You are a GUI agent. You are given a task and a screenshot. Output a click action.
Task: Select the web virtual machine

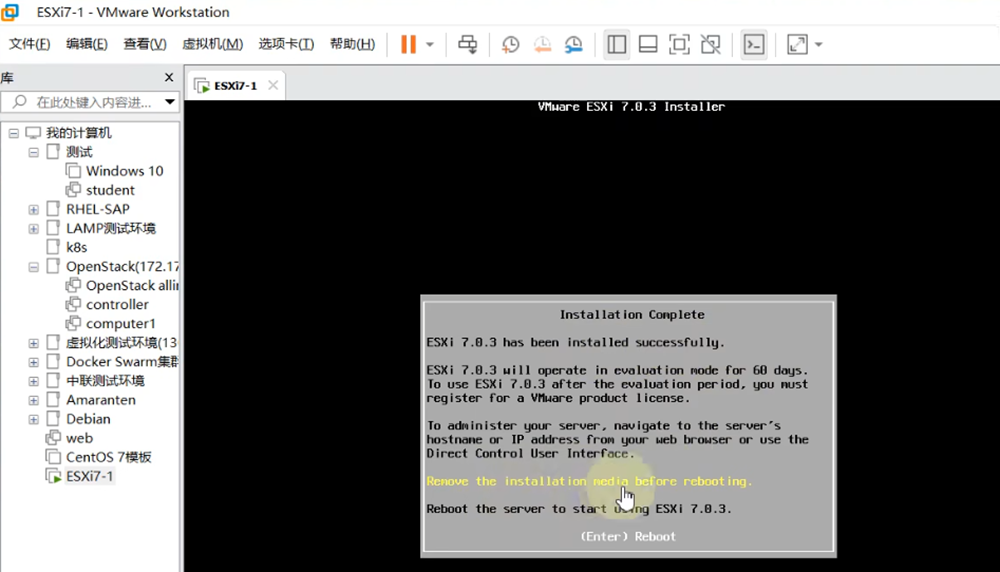(x=79, y=438)
